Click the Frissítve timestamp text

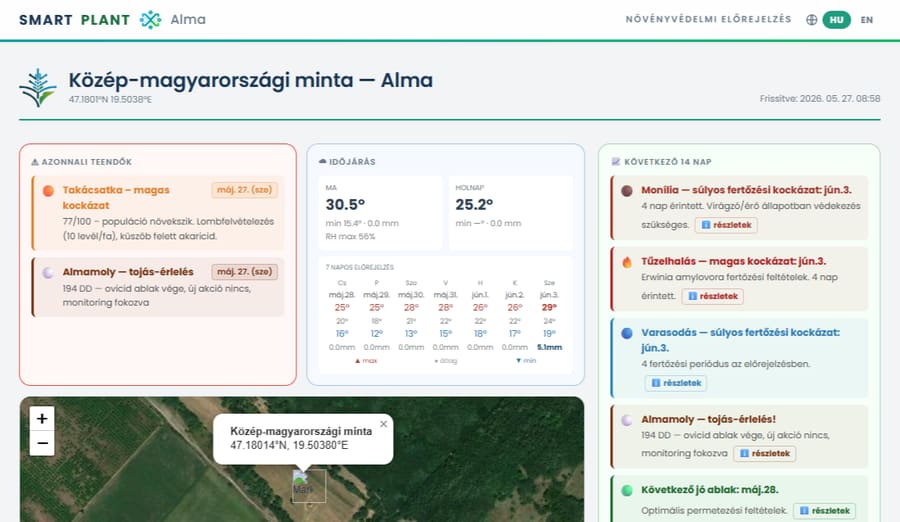pyautogui.click(x=820, y=99)
